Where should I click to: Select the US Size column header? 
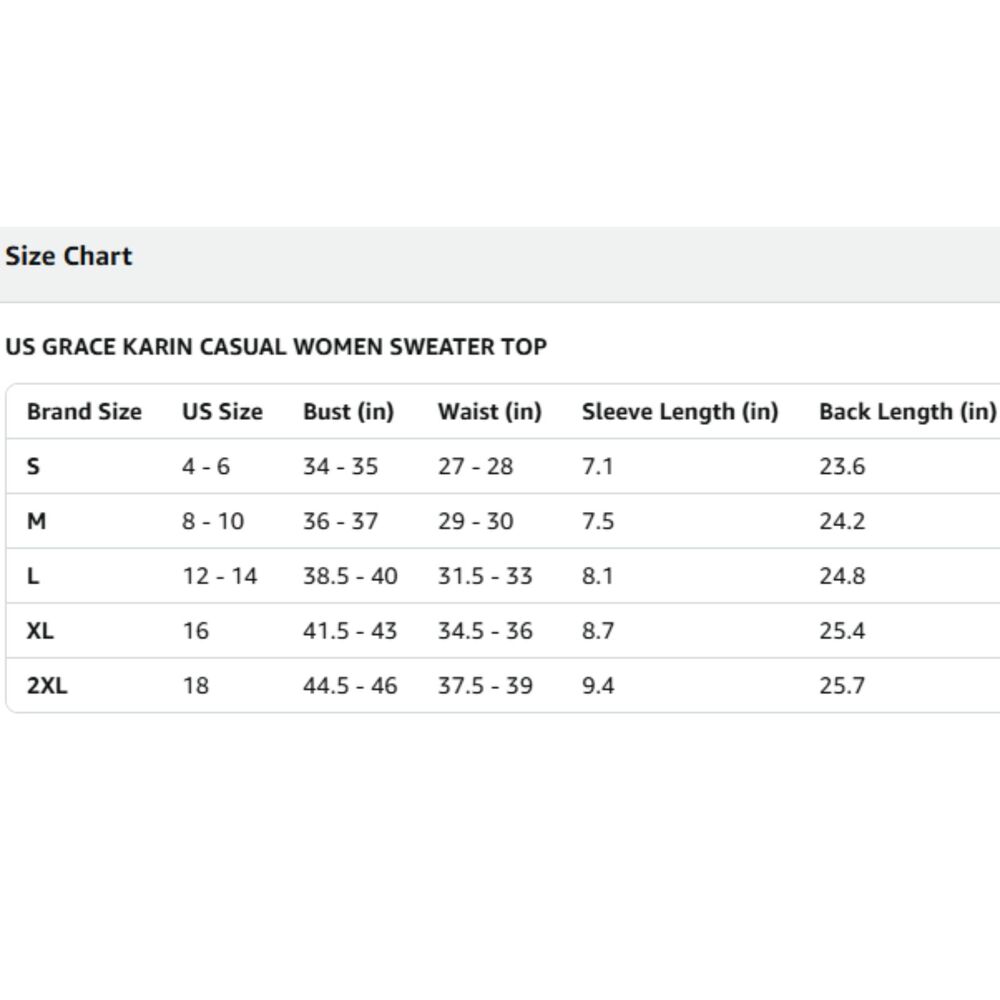tap(222, 411)
